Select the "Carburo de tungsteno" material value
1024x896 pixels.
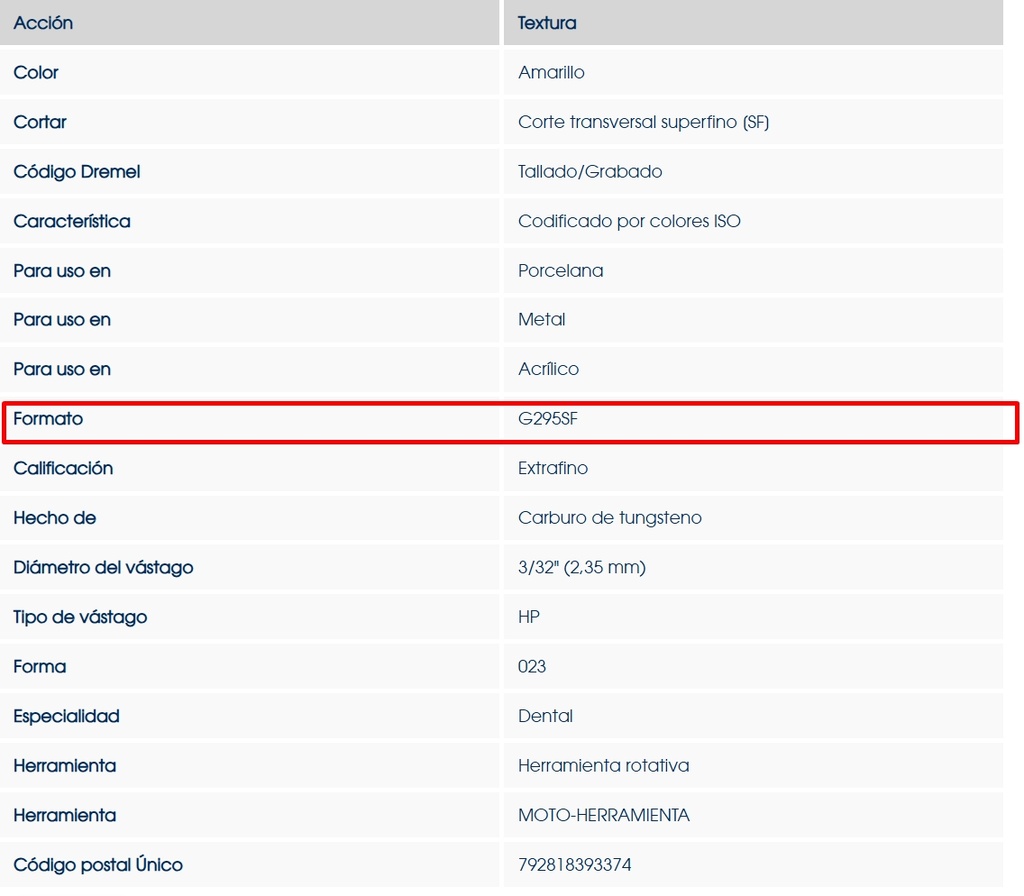tap(610, 518)
